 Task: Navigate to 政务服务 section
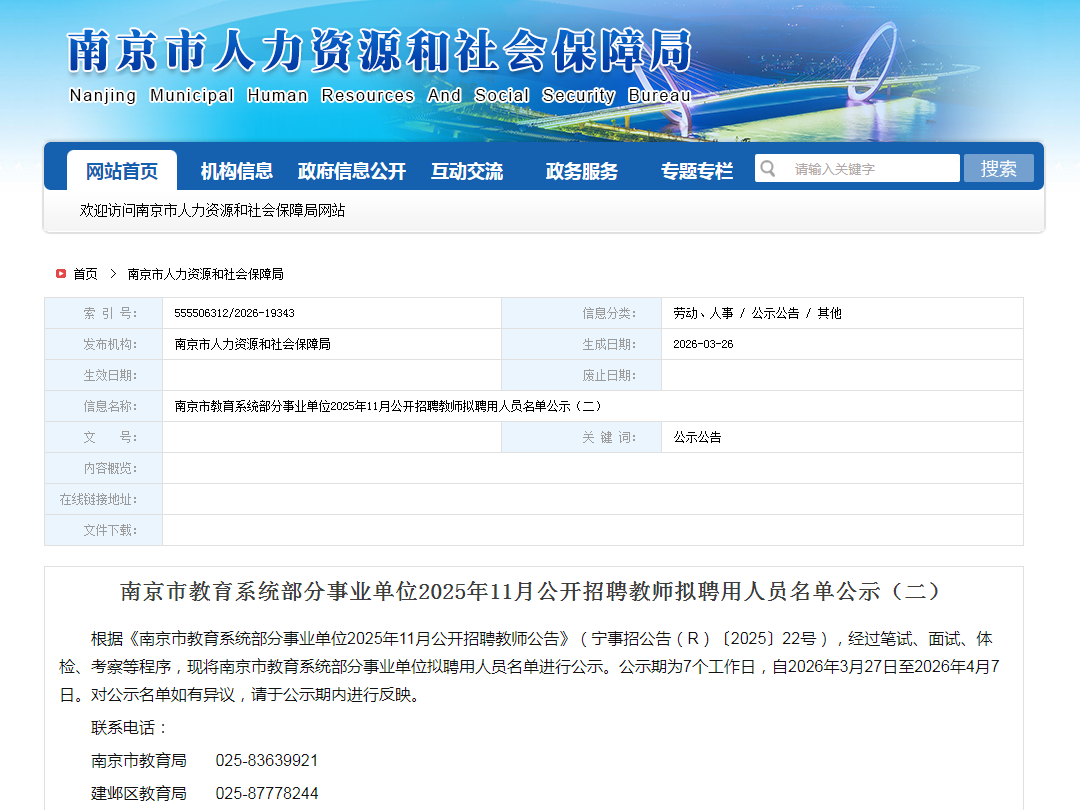coord(581,171)
